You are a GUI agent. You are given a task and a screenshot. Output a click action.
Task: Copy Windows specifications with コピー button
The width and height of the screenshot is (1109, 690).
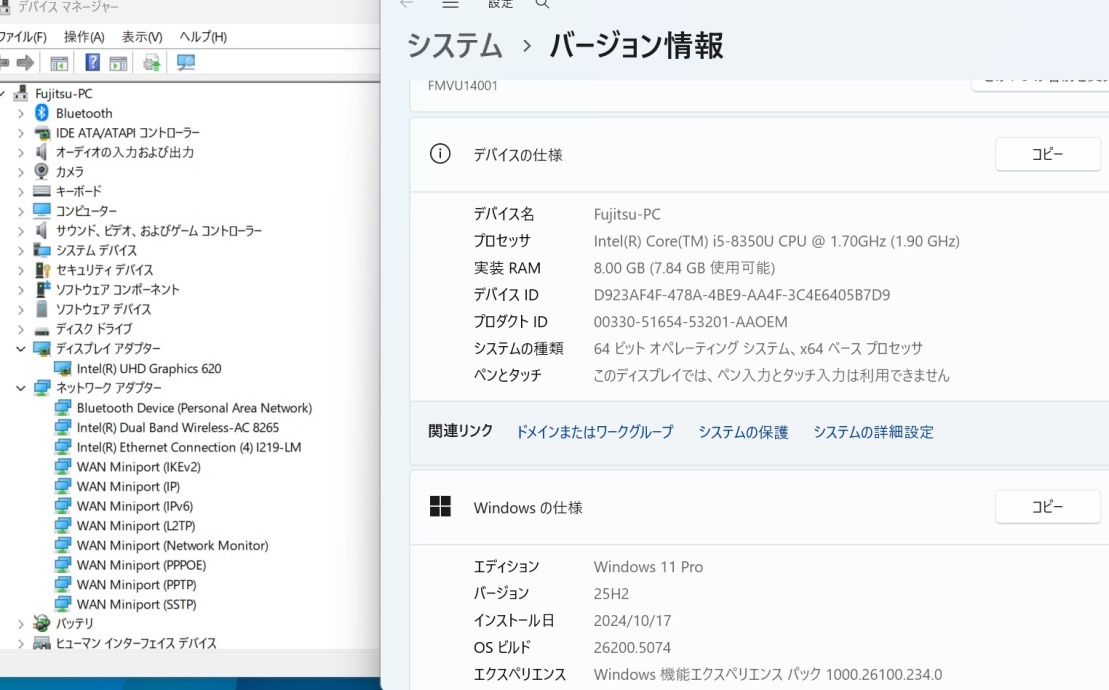(1047, 507)
